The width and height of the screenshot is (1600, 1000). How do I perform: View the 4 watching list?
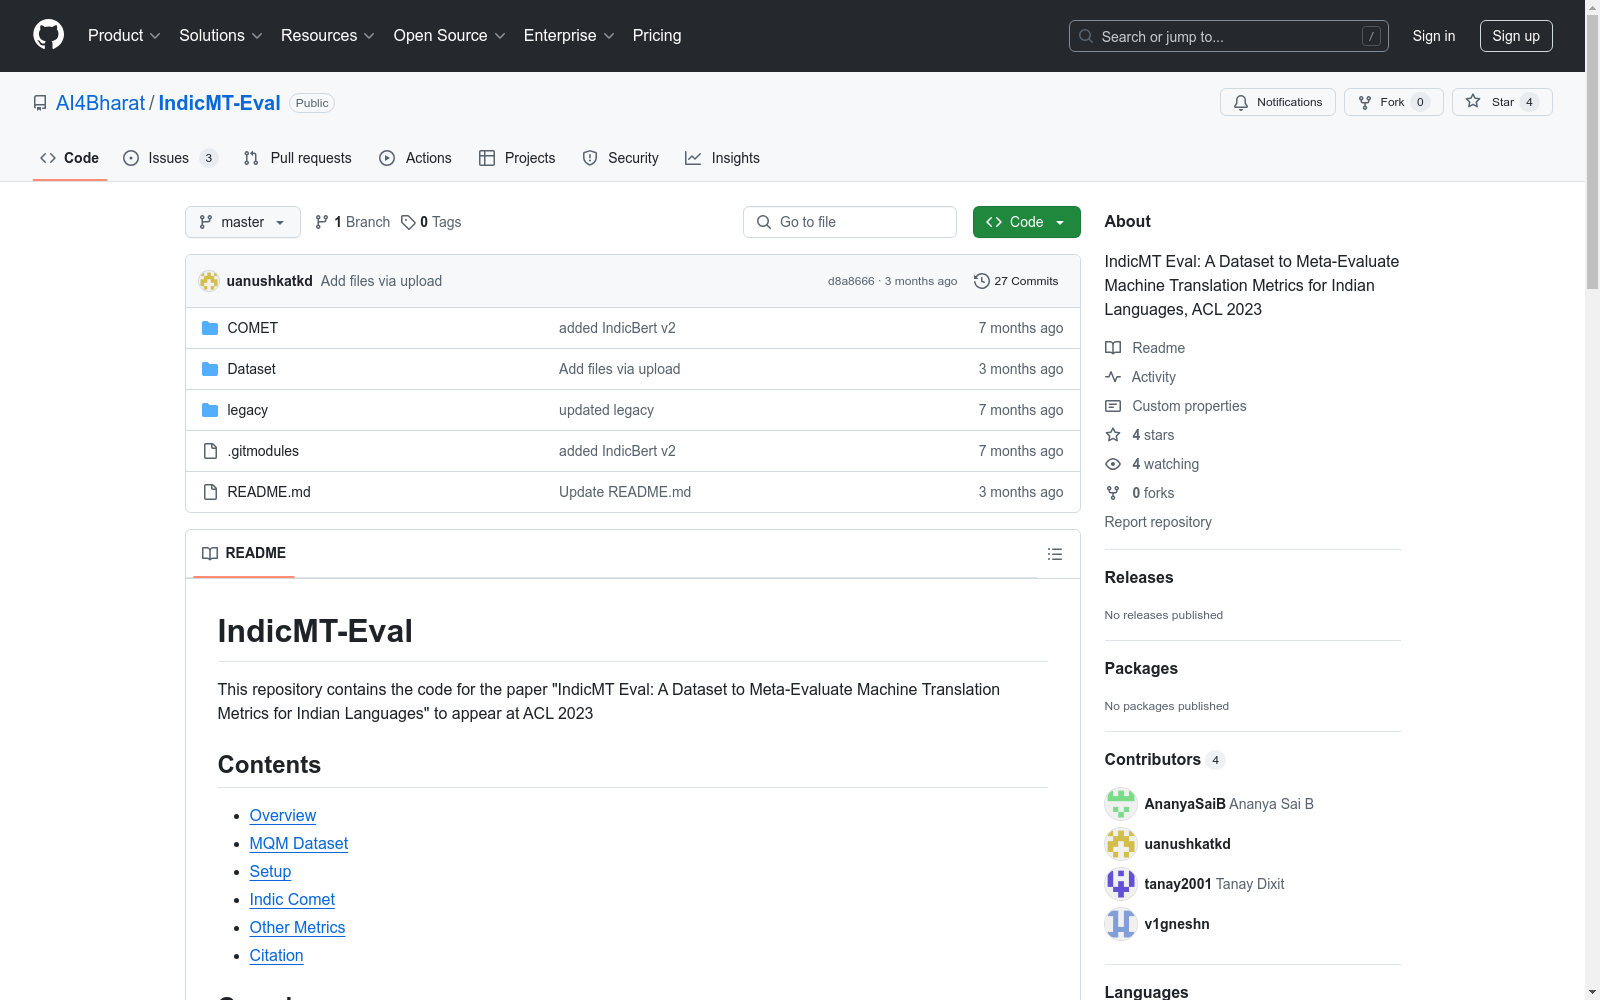tap(1152, 464)
